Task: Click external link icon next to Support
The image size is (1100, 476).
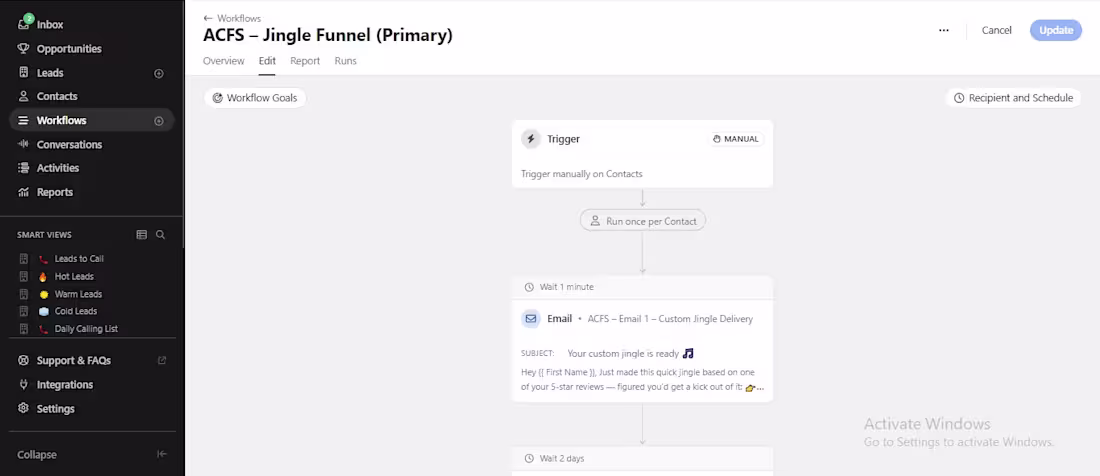Action: click(x=162, y=360)
